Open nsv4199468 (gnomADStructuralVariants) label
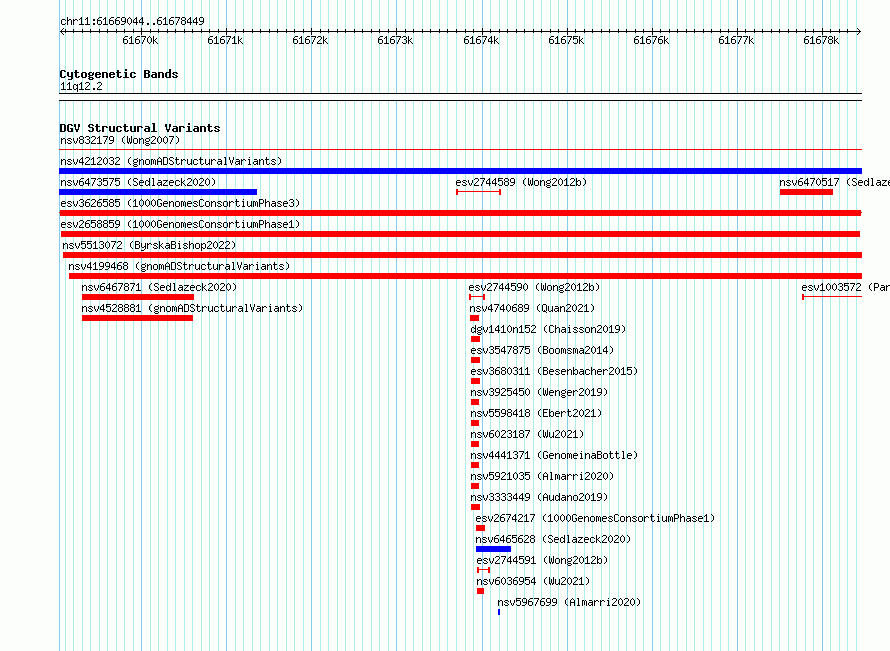890x651 pixels. point(179,266)
